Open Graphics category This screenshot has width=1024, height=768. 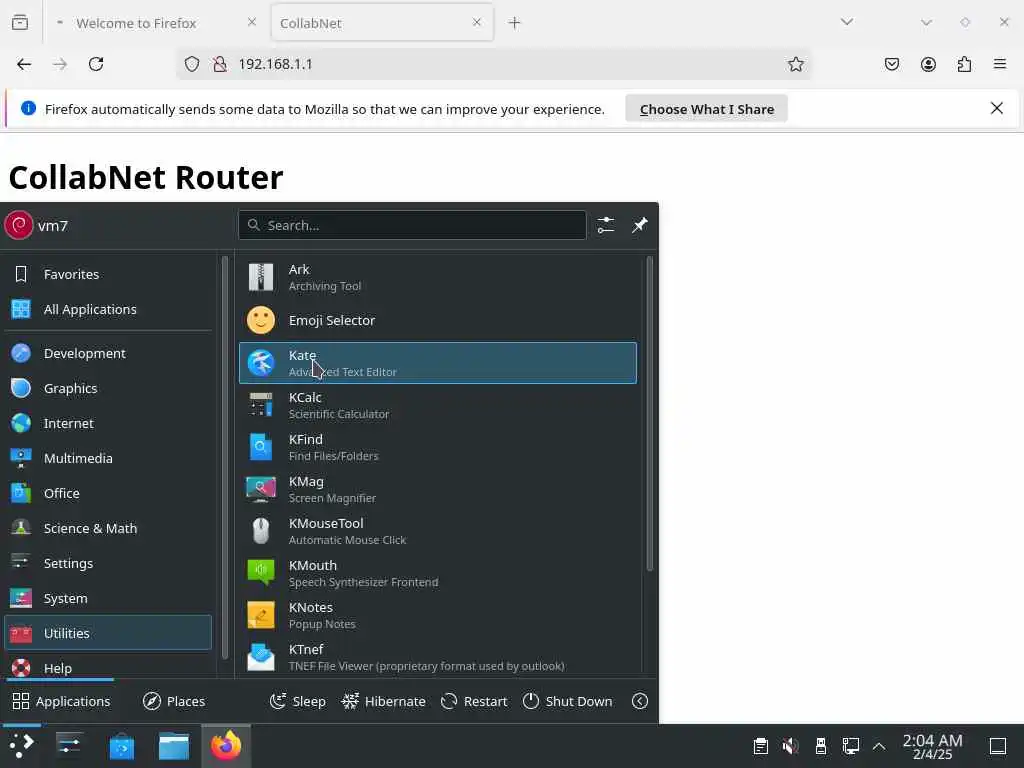[108, 388]
